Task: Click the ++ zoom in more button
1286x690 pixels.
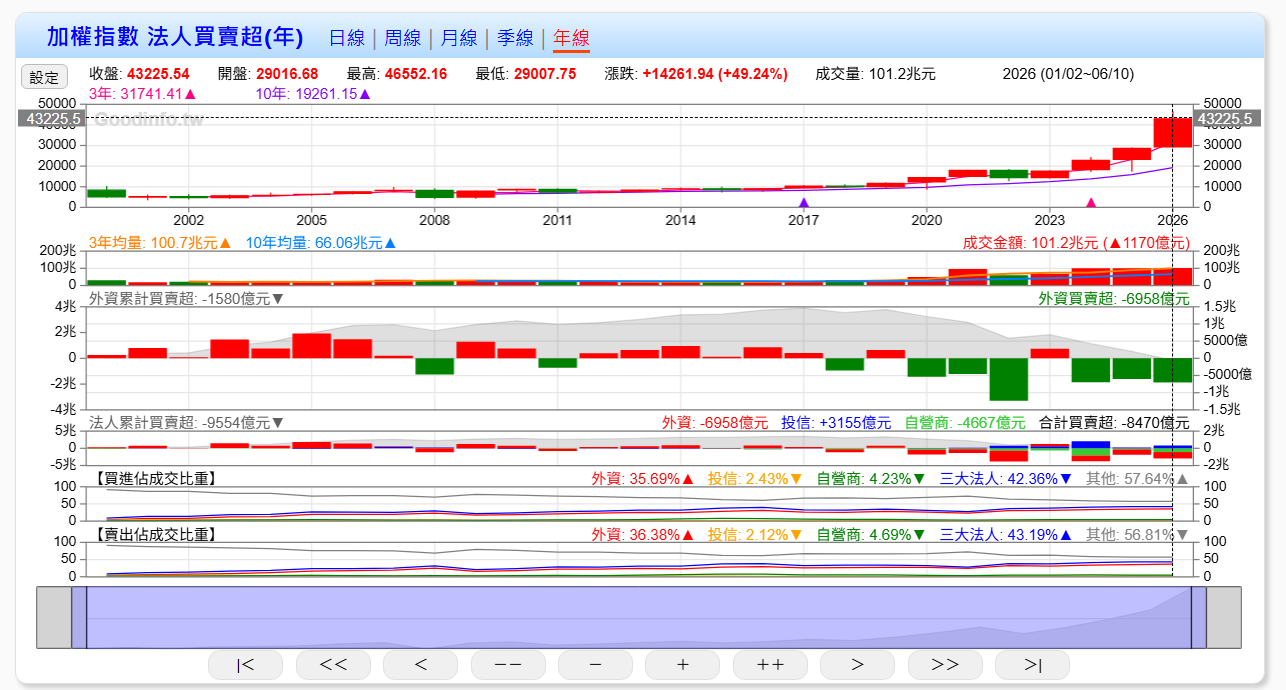Action: pyautogui.click(x=770, y=664)
